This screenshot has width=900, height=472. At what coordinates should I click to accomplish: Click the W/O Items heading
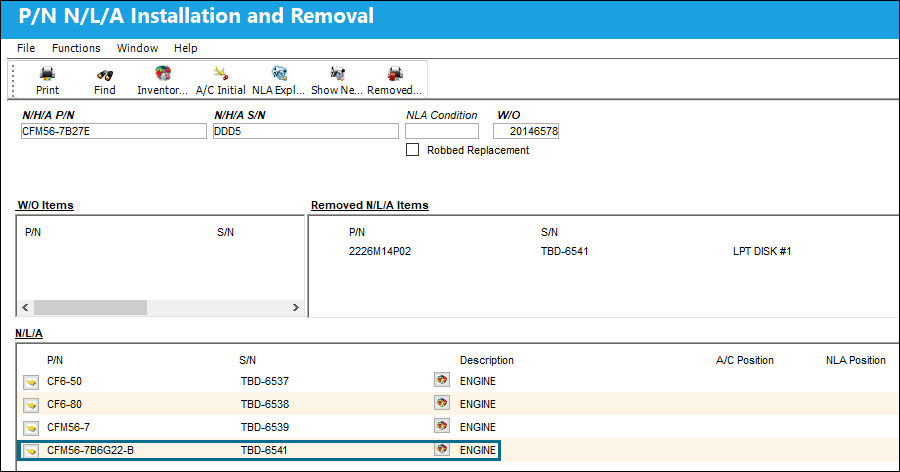[x=45, y=205]
